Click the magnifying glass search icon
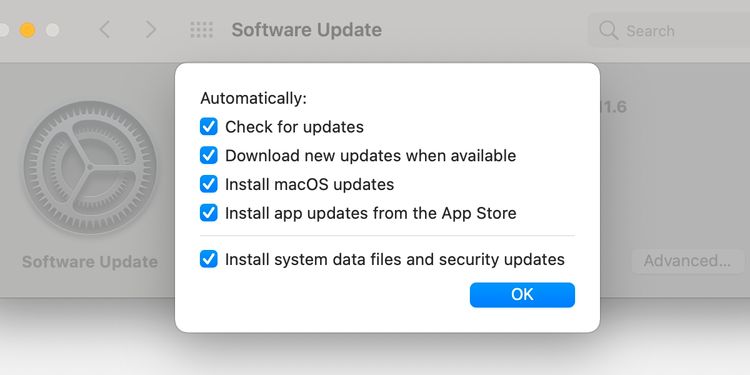Screen dimensions: 750x375 pos(608,30)
